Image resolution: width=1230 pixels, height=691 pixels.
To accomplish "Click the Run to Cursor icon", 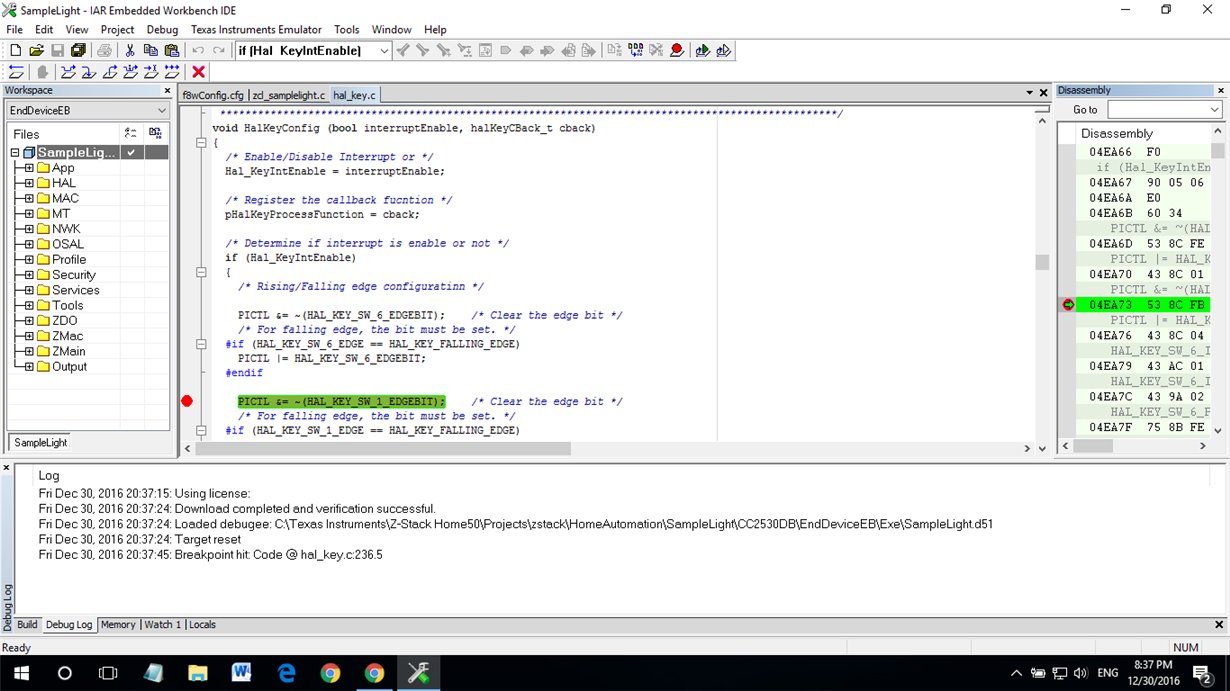I will coord(151,72).
